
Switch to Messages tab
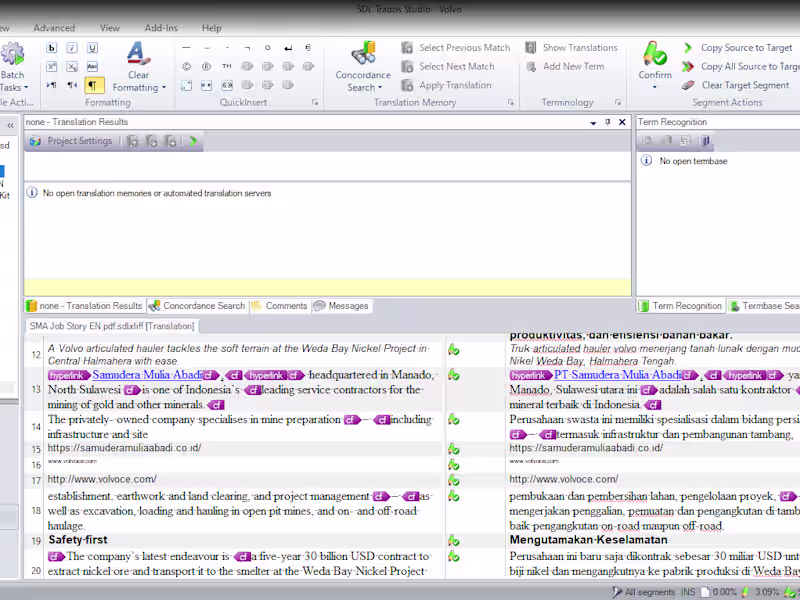click(341, 306)
